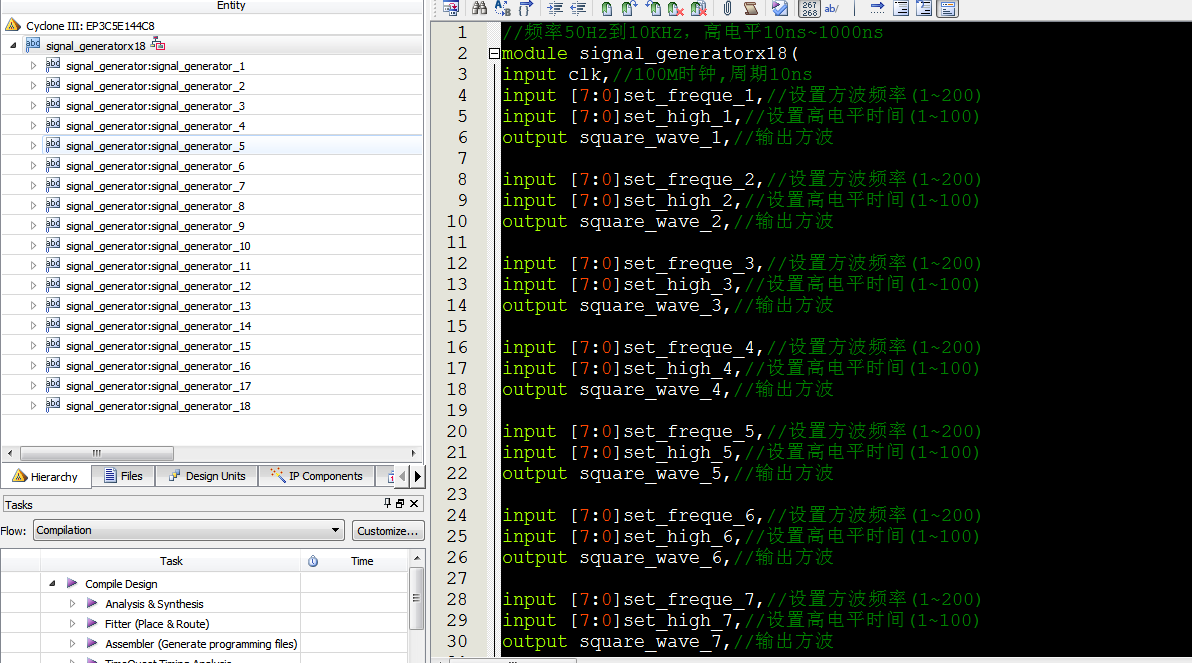1192x663 pixels.
Task: Select signal_generator_3 entity row
Action: coord(212,106)
